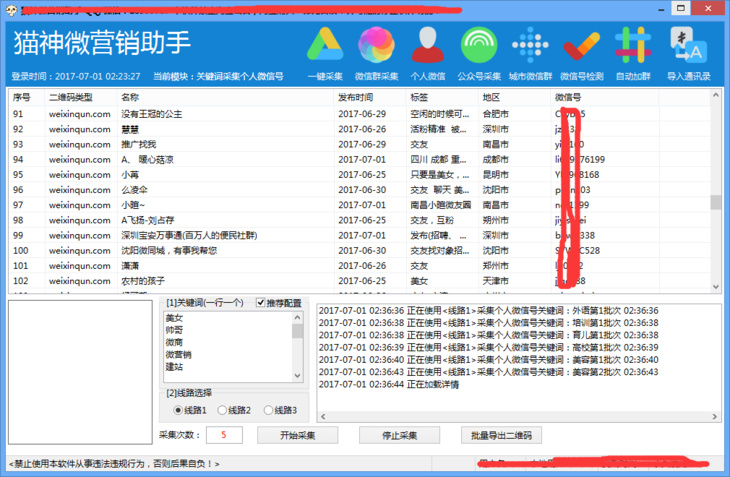Select row 95 named 小苒
This screenshot has height=477, width=730.
pos(358,175)
